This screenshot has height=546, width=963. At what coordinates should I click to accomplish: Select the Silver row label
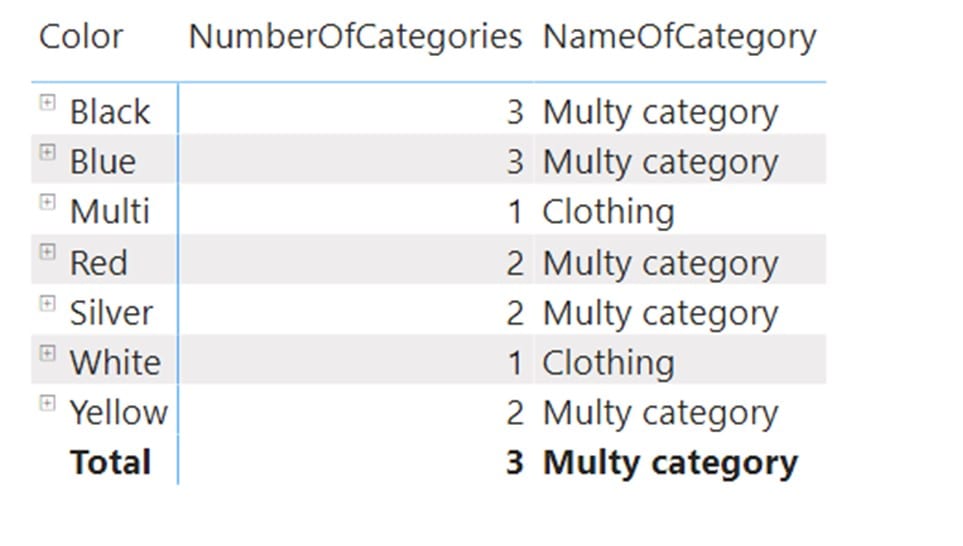(x=111, y=313)
